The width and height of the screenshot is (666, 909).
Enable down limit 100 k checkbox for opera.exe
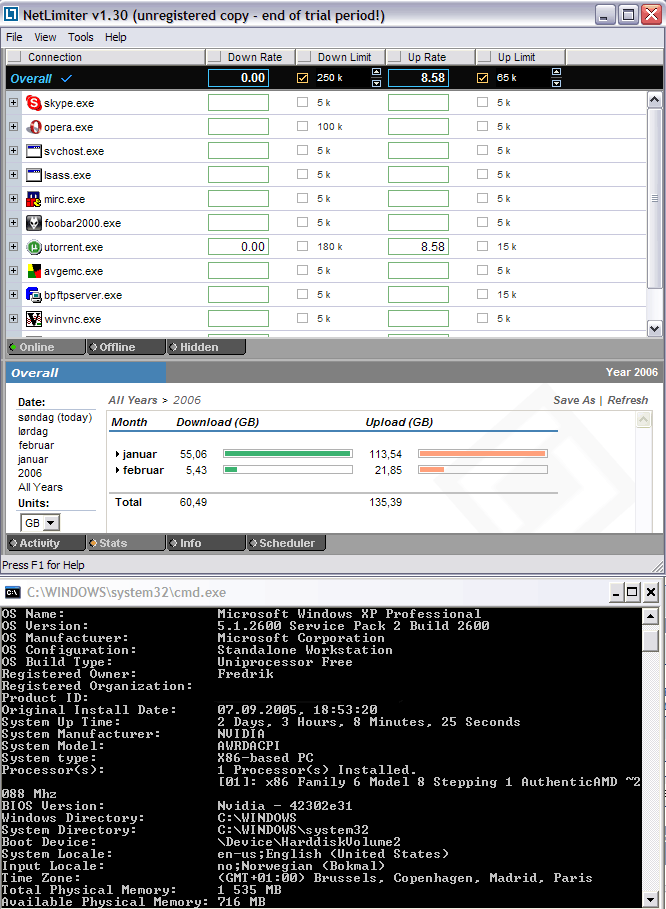click(302, 126)
